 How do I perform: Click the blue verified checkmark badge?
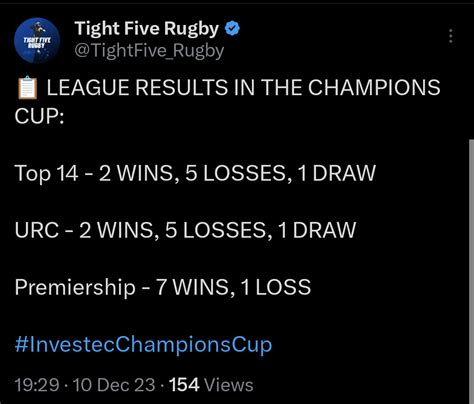(x=232, y=28)
